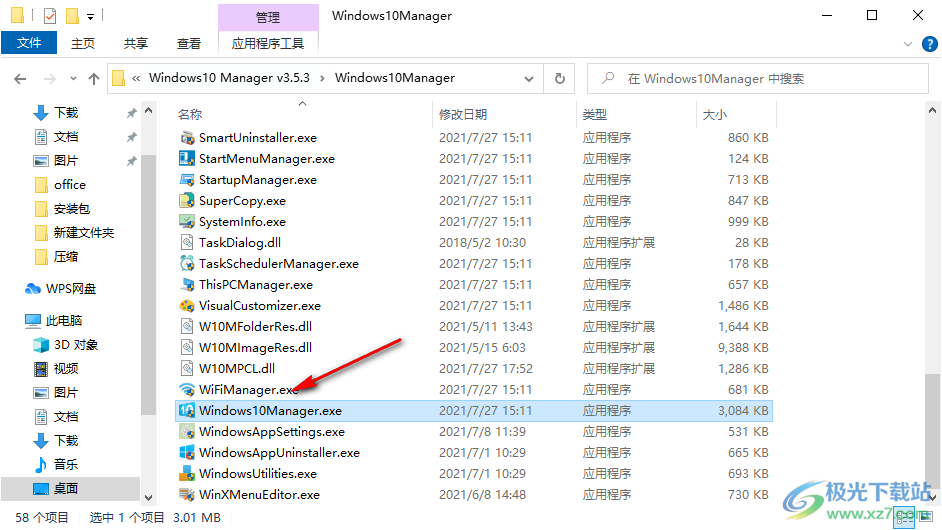The width and height of the screenshot is (942, 530).
Task: Expand the address bar history dropdown
Action: (529, 79)
